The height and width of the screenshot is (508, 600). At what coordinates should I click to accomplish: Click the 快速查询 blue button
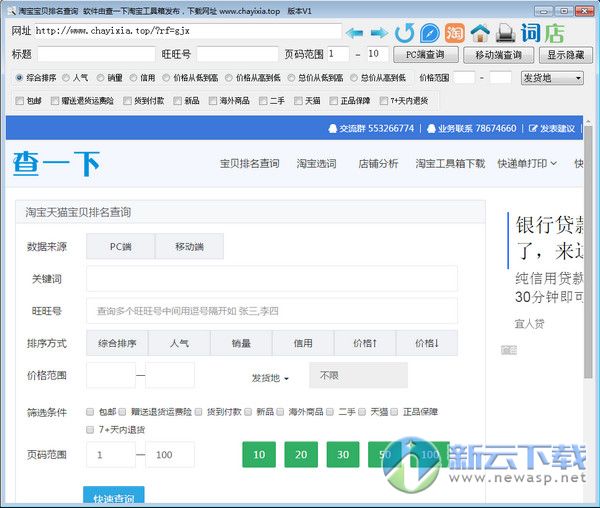pos(114,496)
